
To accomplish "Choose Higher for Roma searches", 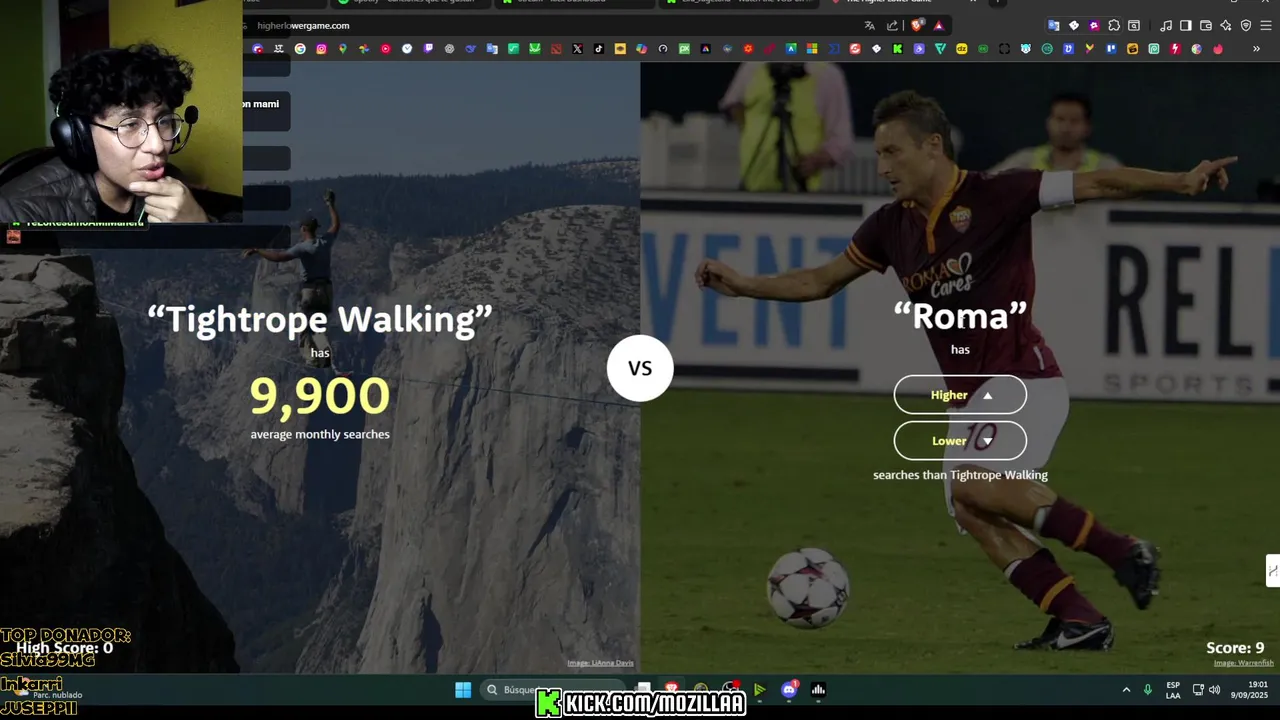I will 960,395.
